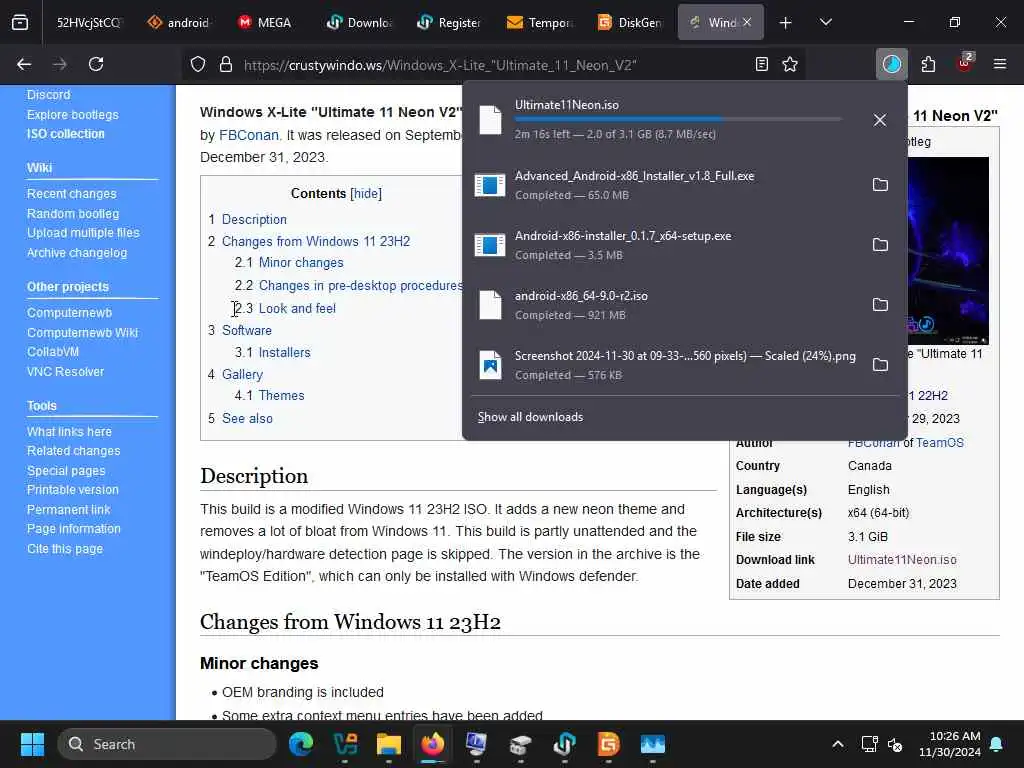Bookmark this page with the star icon
Image resolution: width=1024 pixels, height=768 pixels.
point(790,65)
